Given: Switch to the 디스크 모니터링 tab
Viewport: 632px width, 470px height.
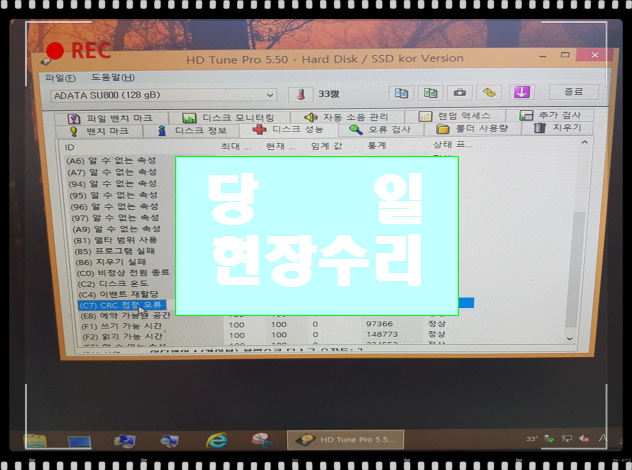Looking at the screenshot, I should coord(229,118).
